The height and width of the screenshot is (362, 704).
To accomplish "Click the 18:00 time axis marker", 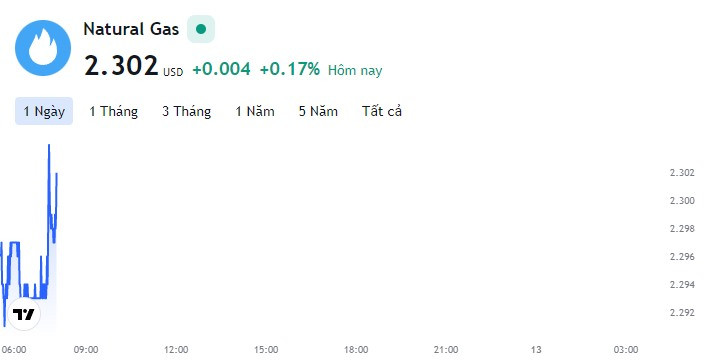I will [x=356, y=349].
